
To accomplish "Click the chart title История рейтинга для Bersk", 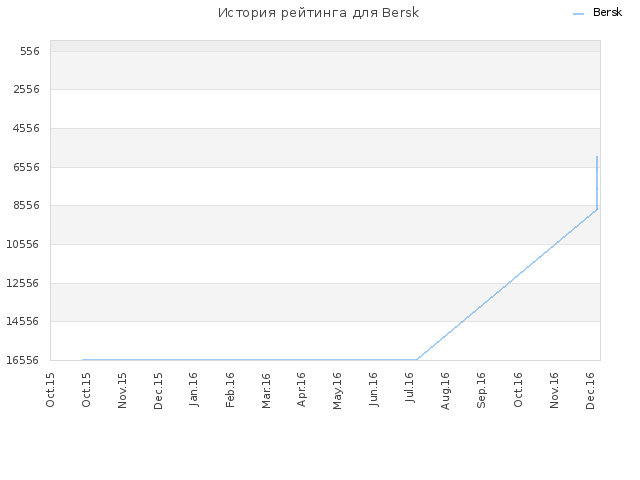I will pos(318,13).
